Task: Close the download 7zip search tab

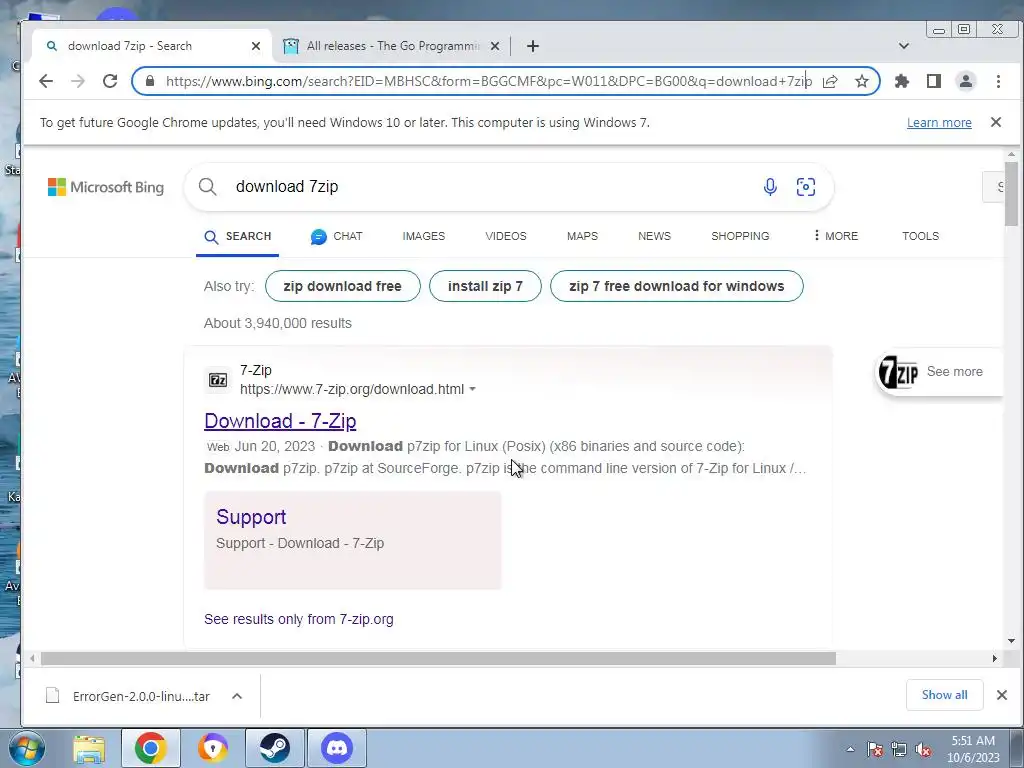Action: click(x=256, y=46)
